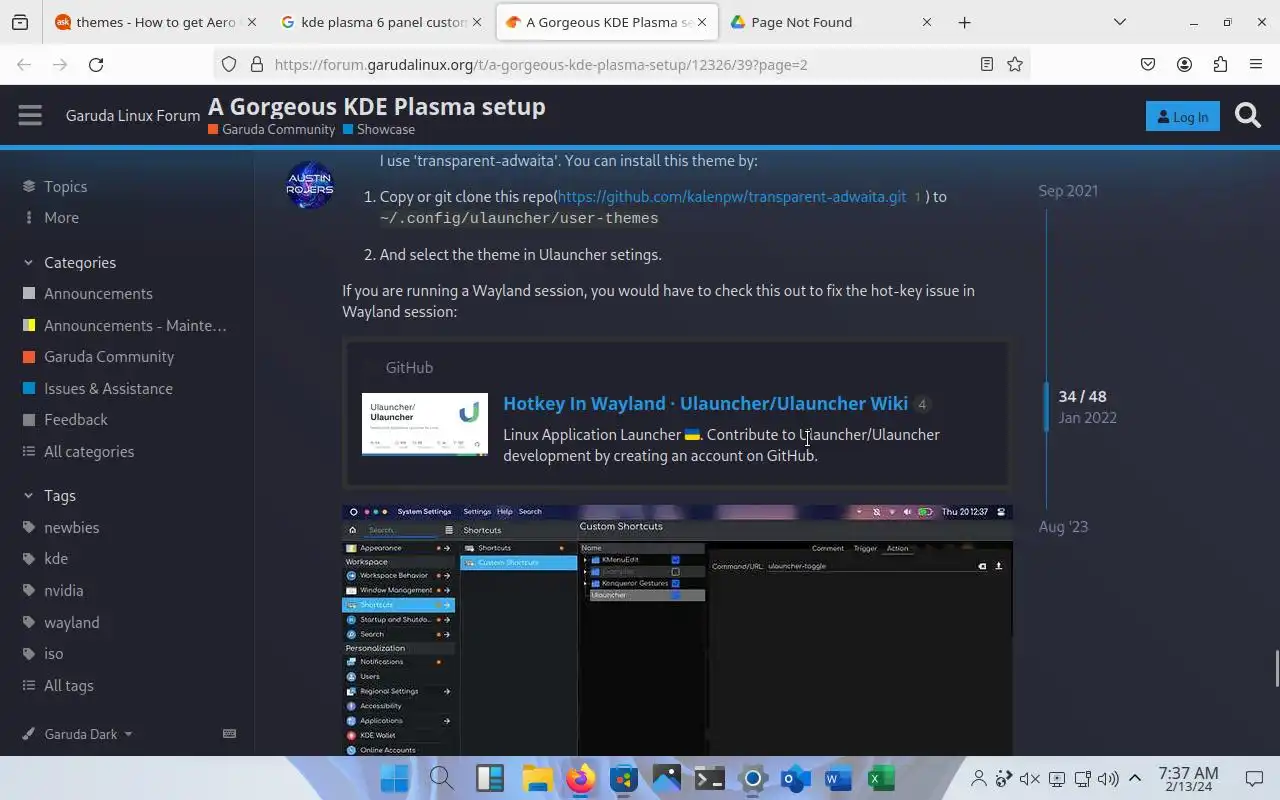Go back using the browser back arrow
The width and height of the screenshot is (1280, 800).
click(x=24, y=64)
